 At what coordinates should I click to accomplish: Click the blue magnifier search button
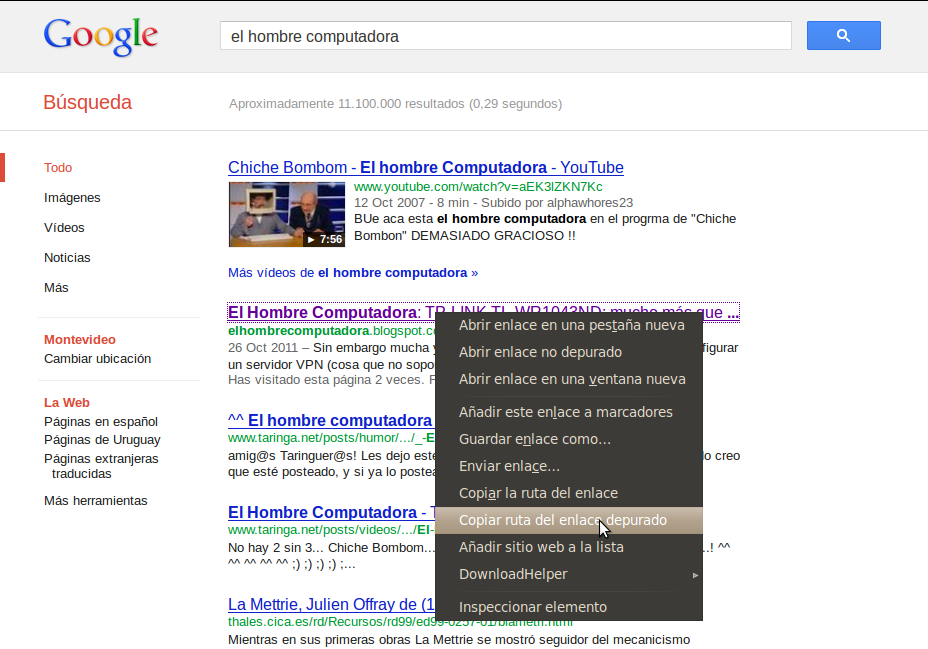[x=843, y=35]
